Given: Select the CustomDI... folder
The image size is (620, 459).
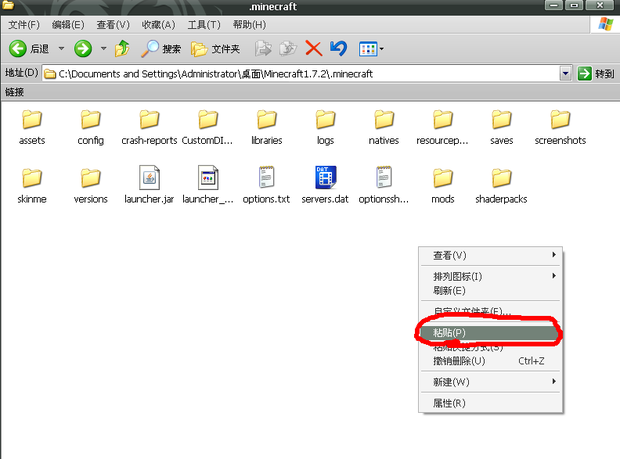Looking at the screenshot, I should click(208, 127).
